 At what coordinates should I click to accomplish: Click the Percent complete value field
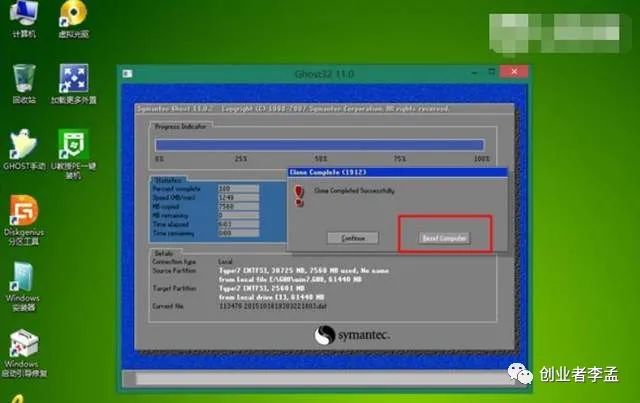click(x=238, y=189)
